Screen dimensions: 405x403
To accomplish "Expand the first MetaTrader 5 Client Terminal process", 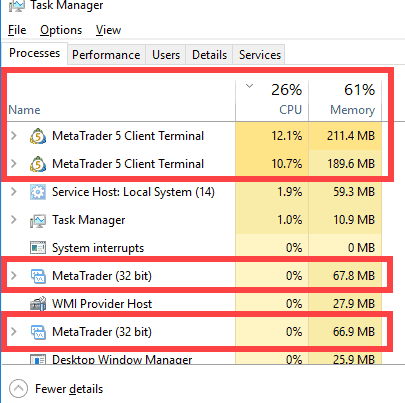I will tap(14, 136).
